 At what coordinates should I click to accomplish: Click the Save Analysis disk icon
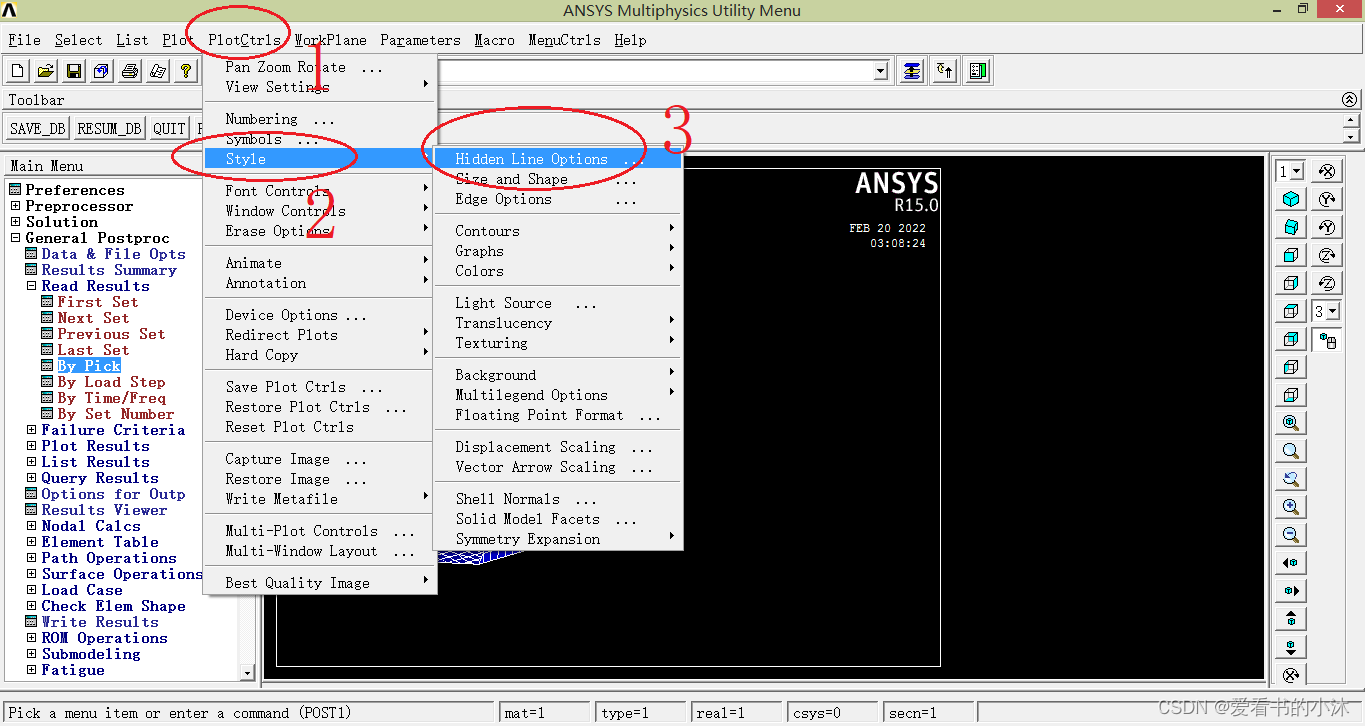pyautogui.click(x=74, y=71)
